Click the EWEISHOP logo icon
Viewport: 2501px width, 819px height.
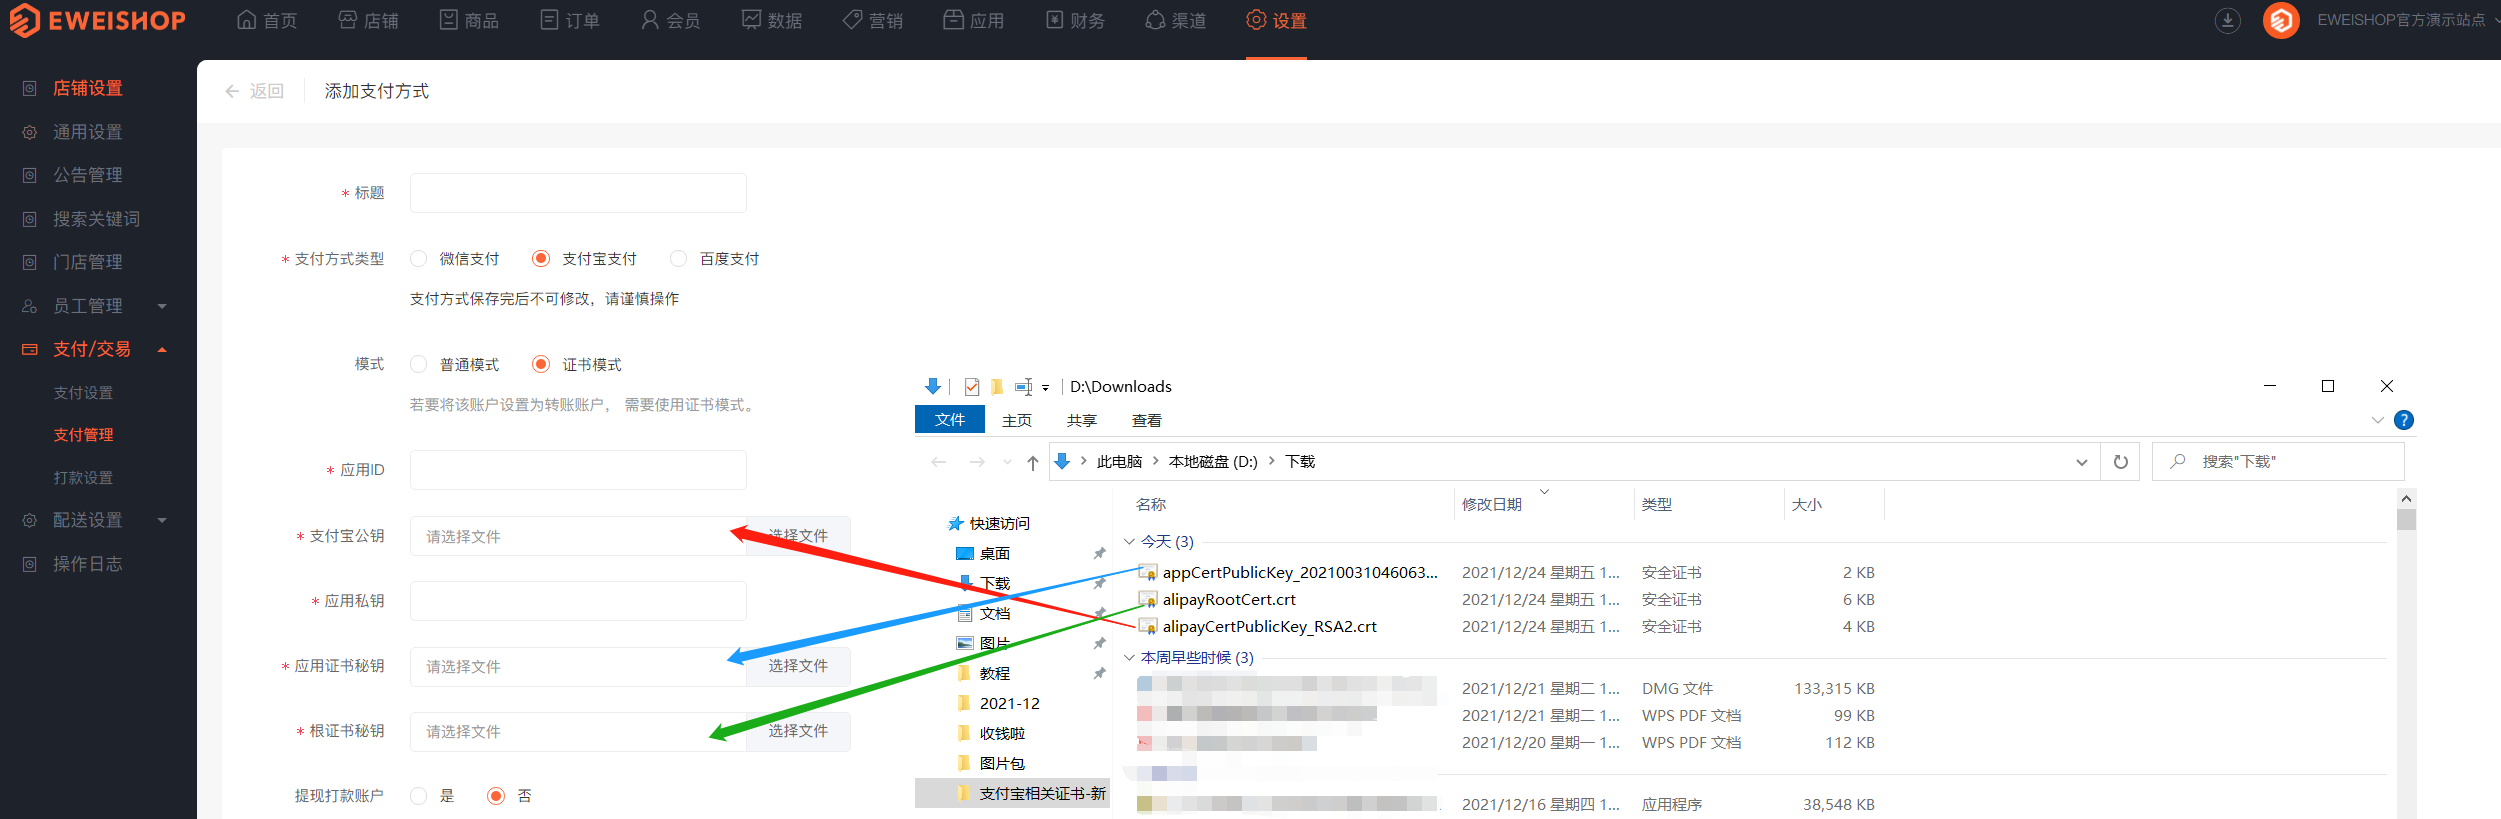[25, 20]
